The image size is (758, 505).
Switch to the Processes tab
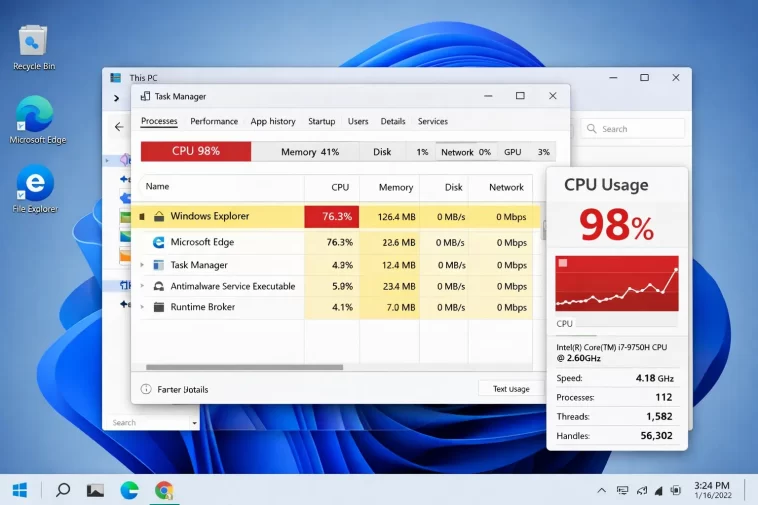pos(159,121)
